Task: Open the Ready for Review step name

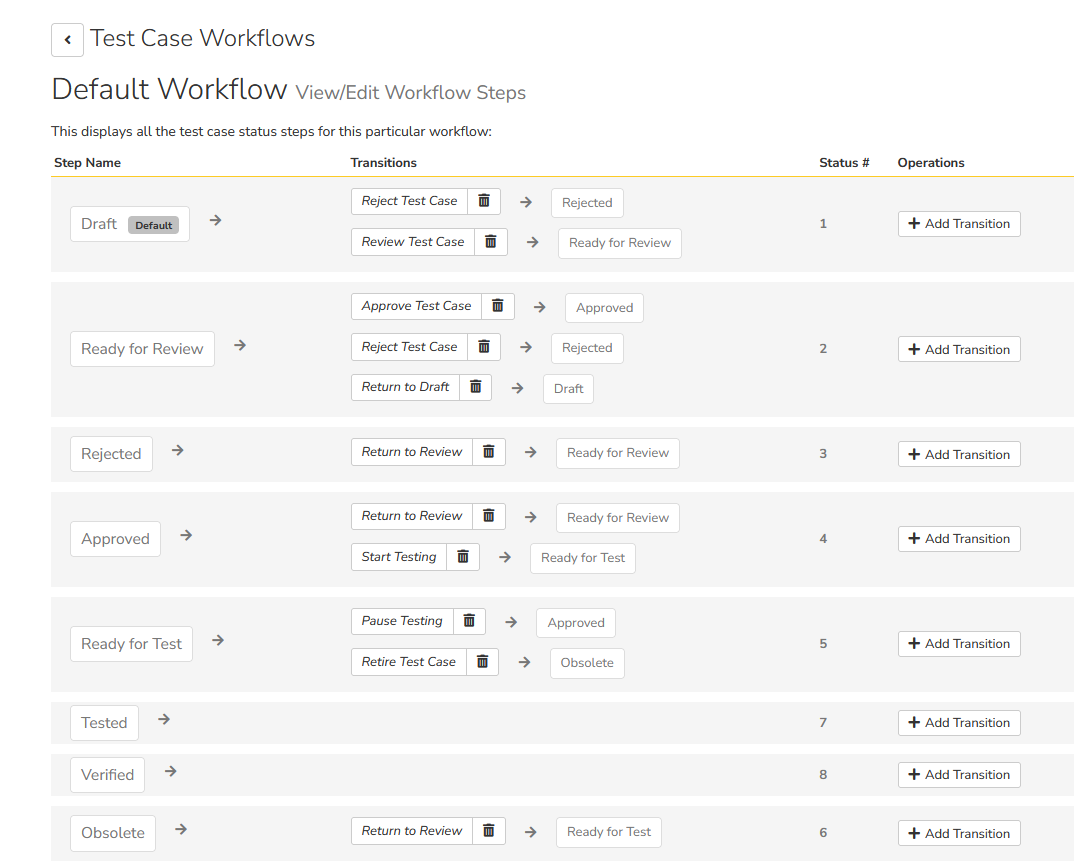Action: 142,349
